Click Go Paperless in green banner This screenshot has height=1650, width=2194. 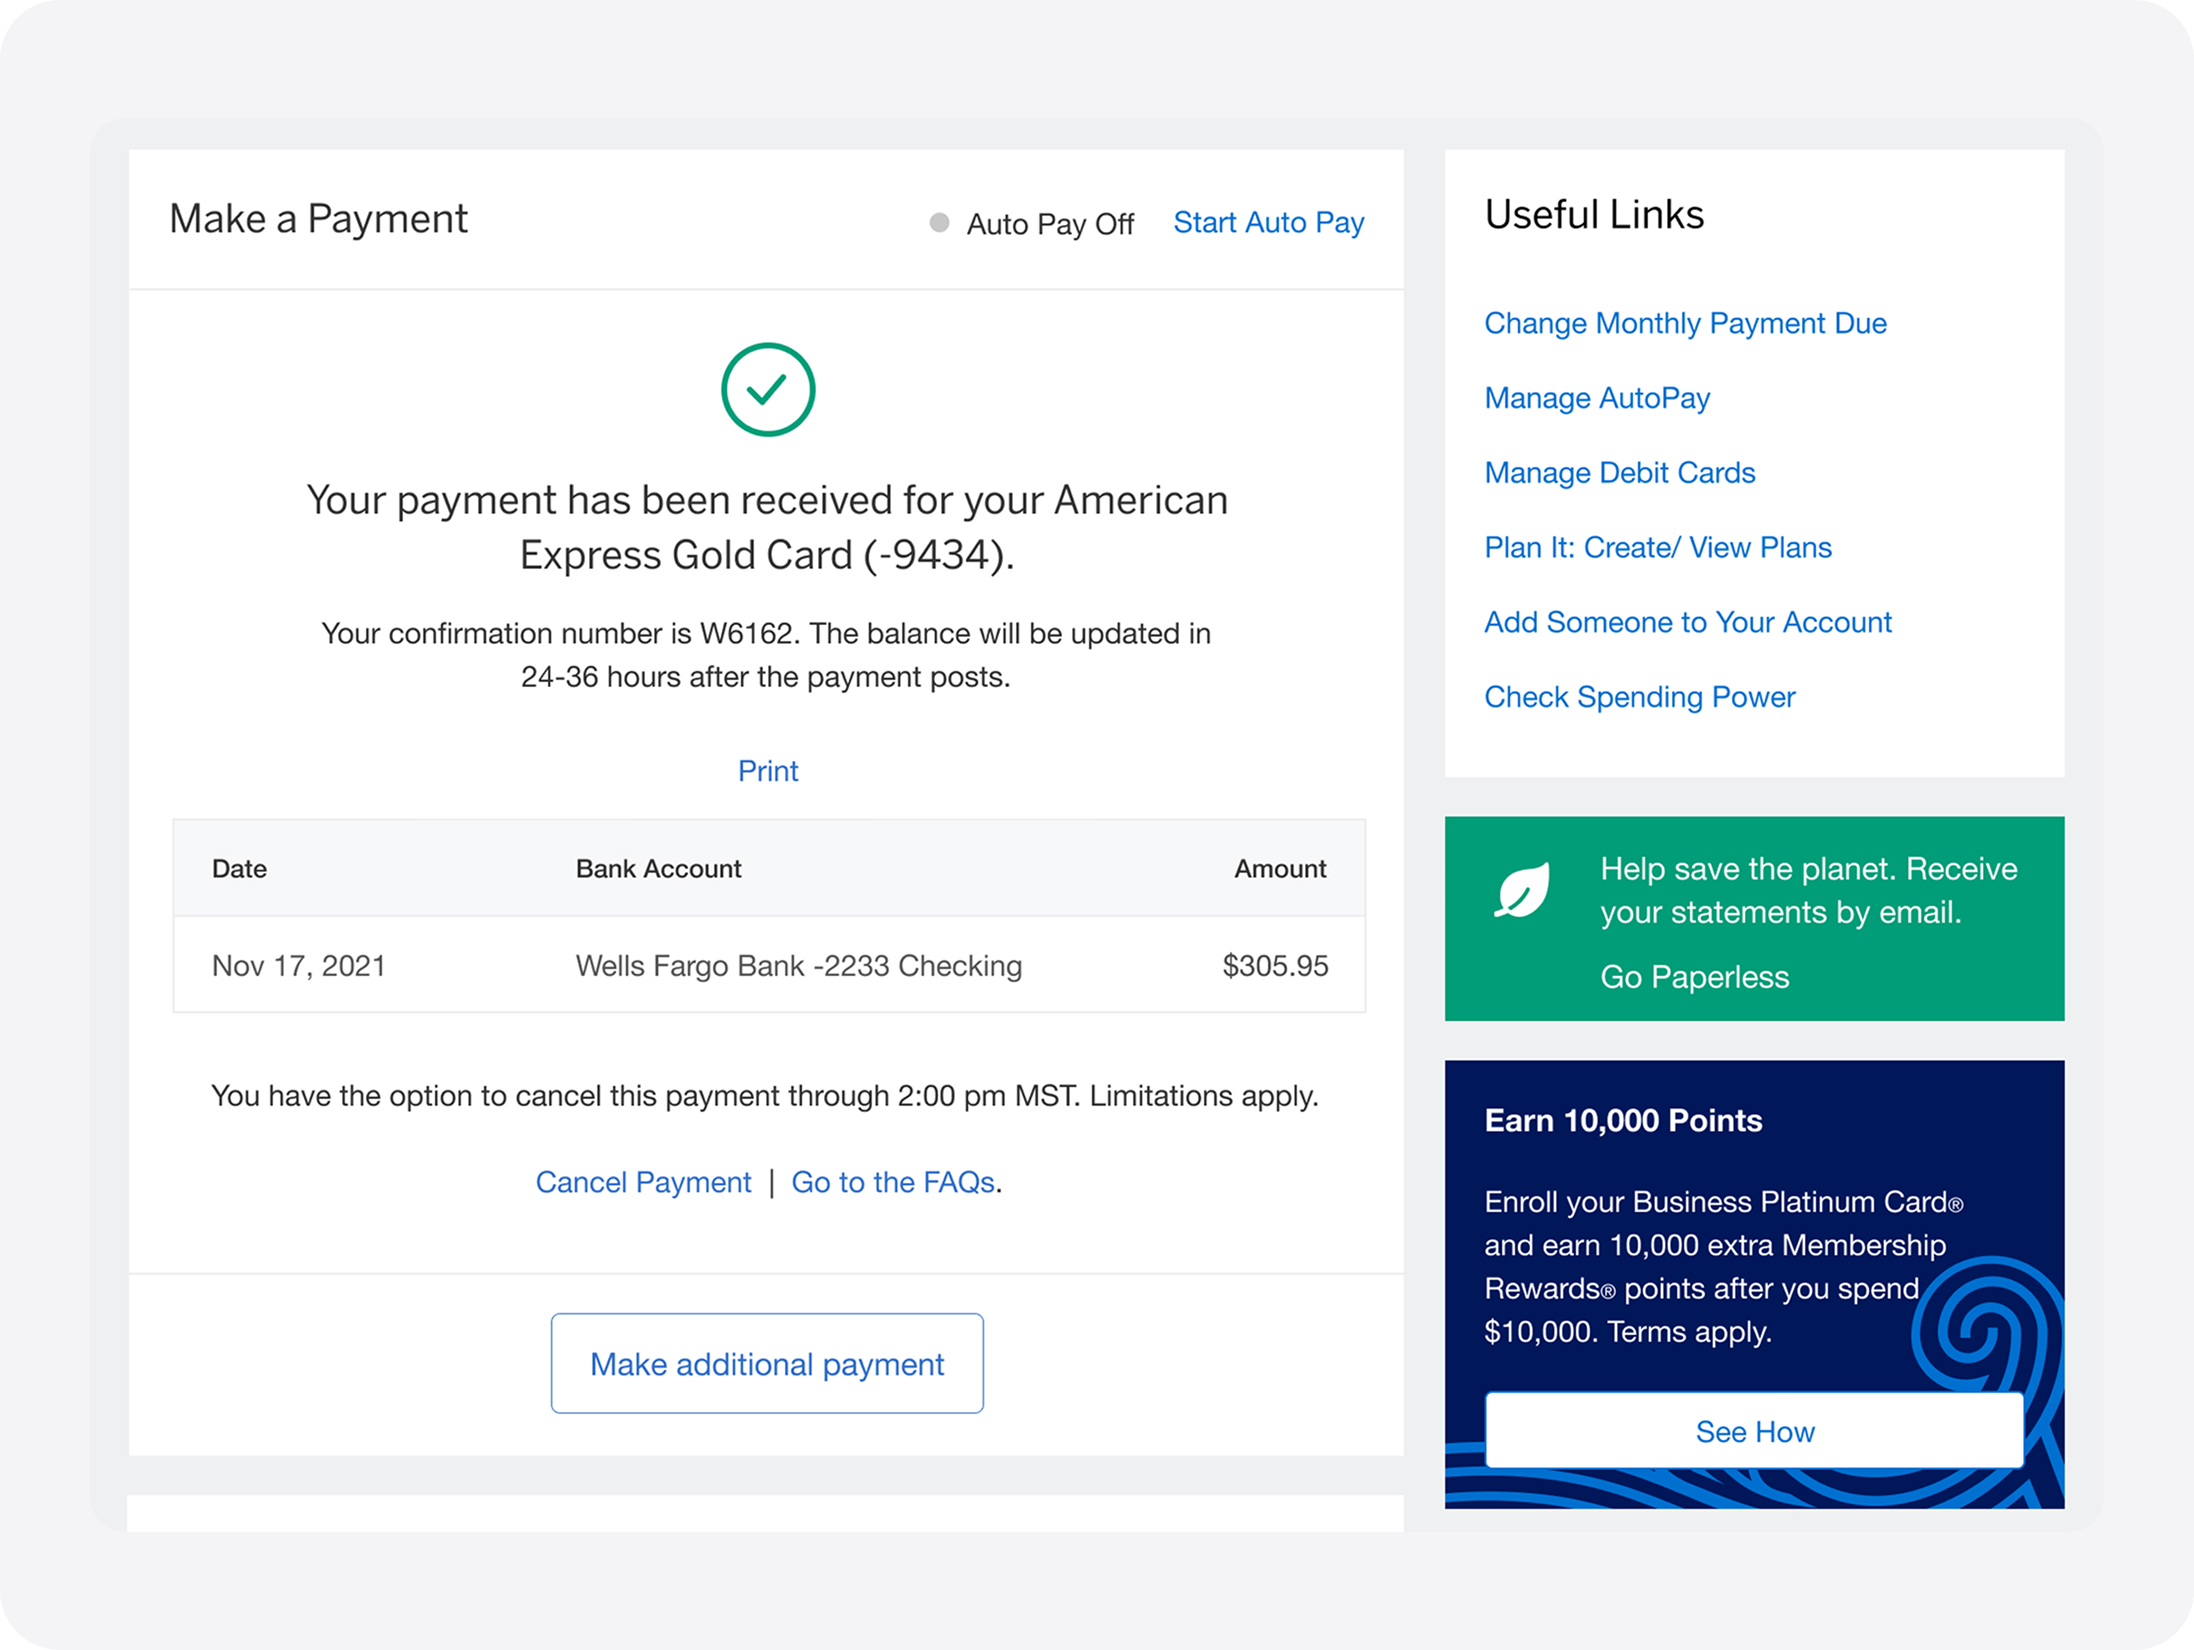pos(1694,977)
